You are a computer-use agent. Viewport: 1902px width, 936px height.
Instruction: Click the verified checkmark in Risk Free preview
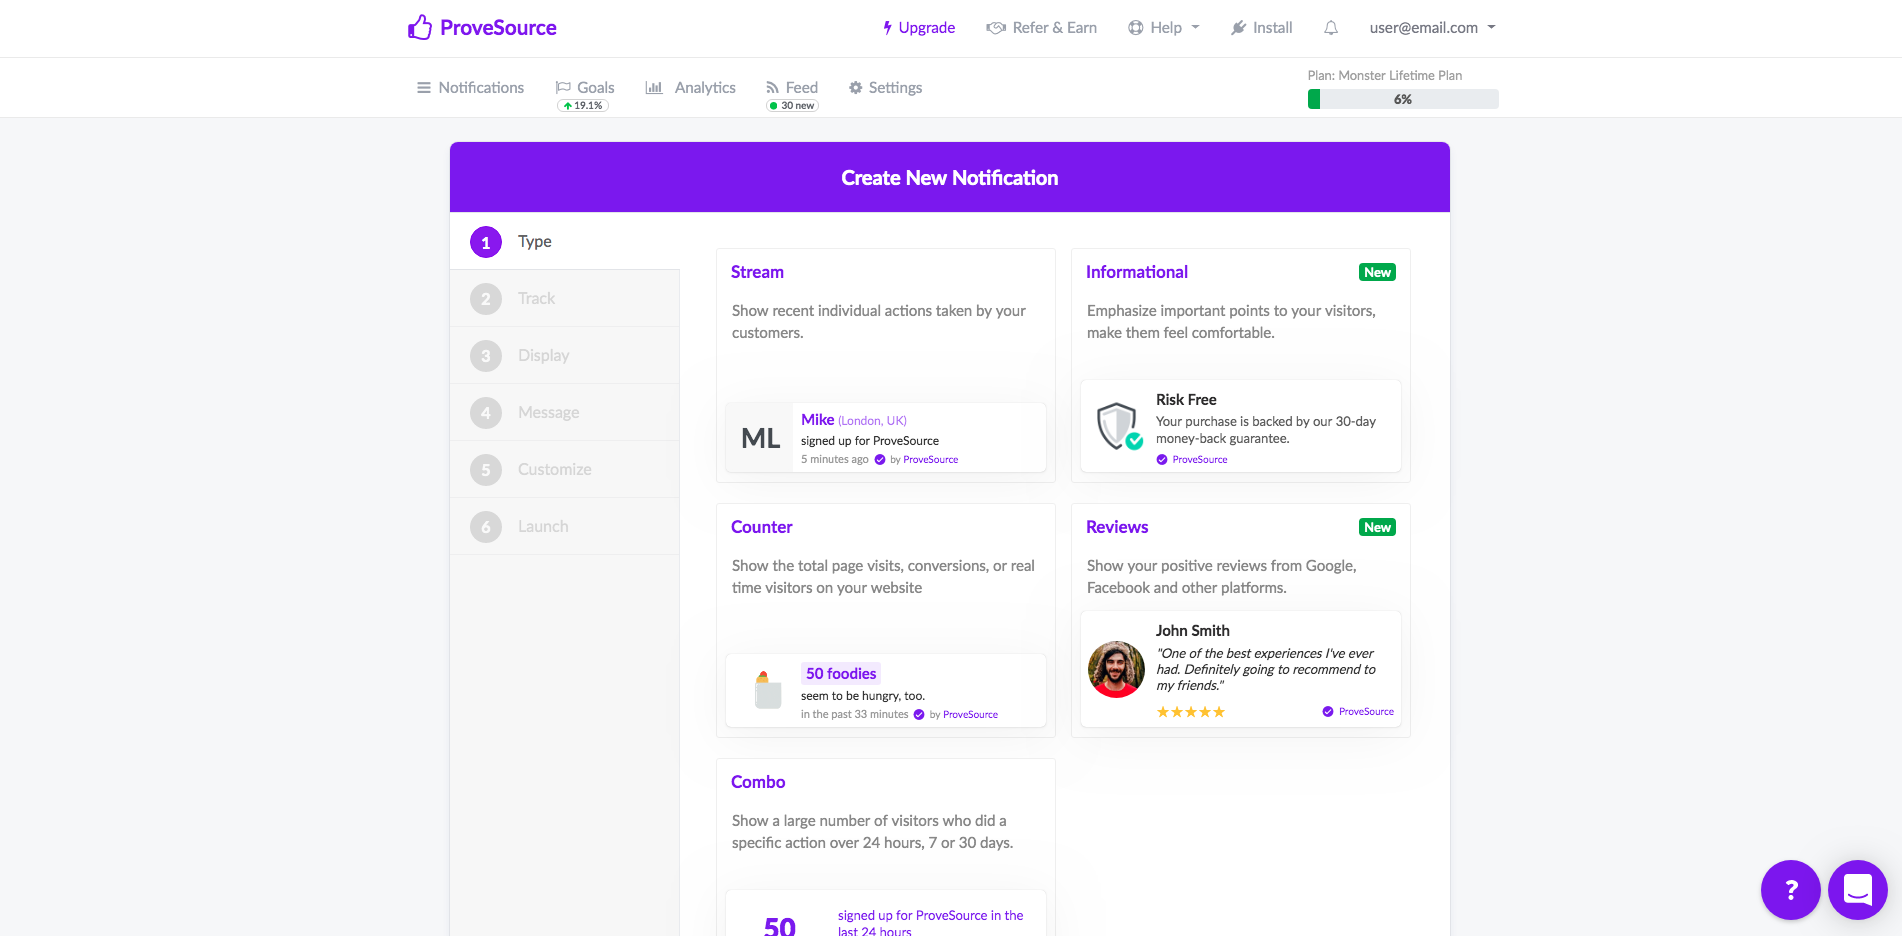coord(1162,460)
